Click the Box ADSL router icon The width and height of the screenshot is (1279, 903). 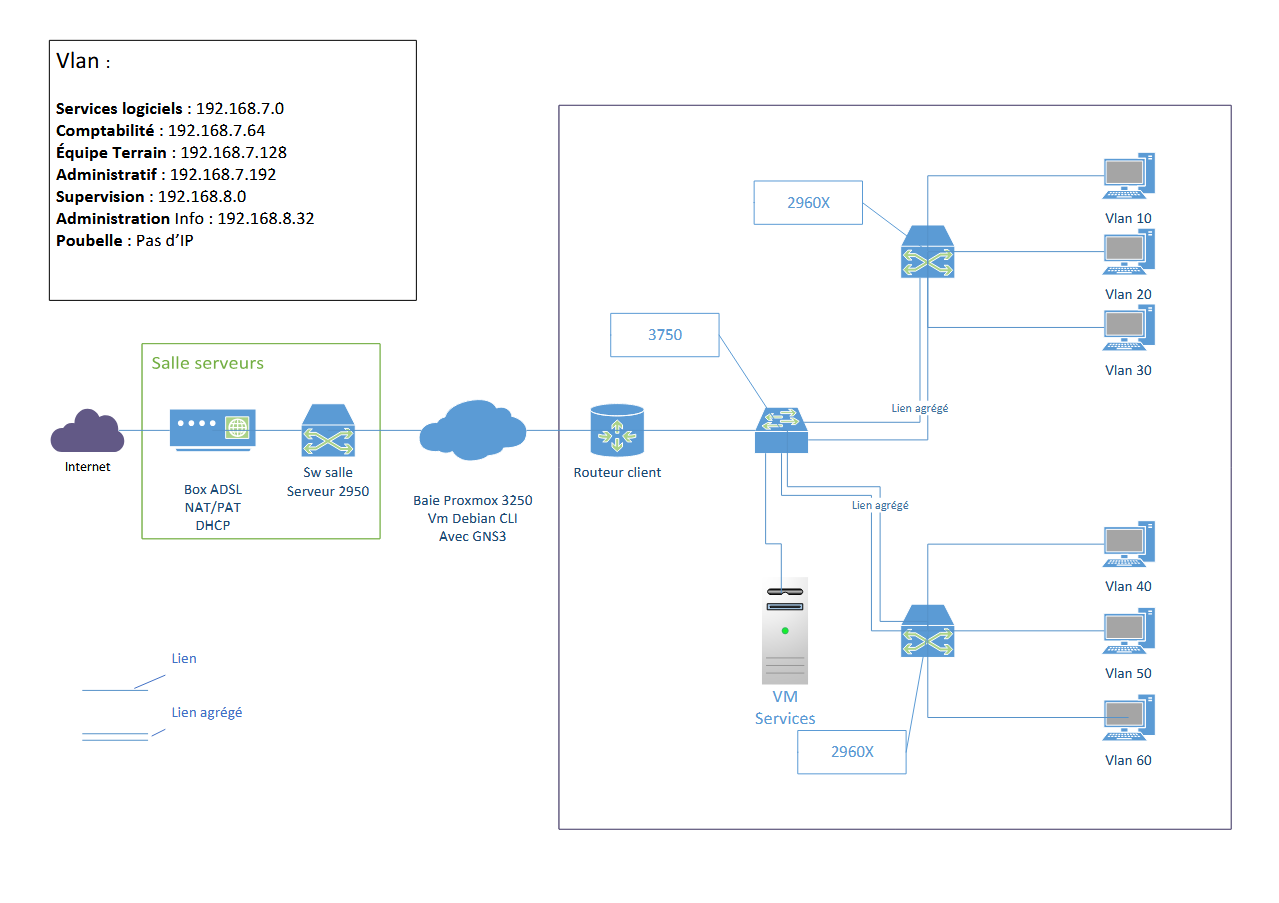pyautogui.click(x=212, y=428)
